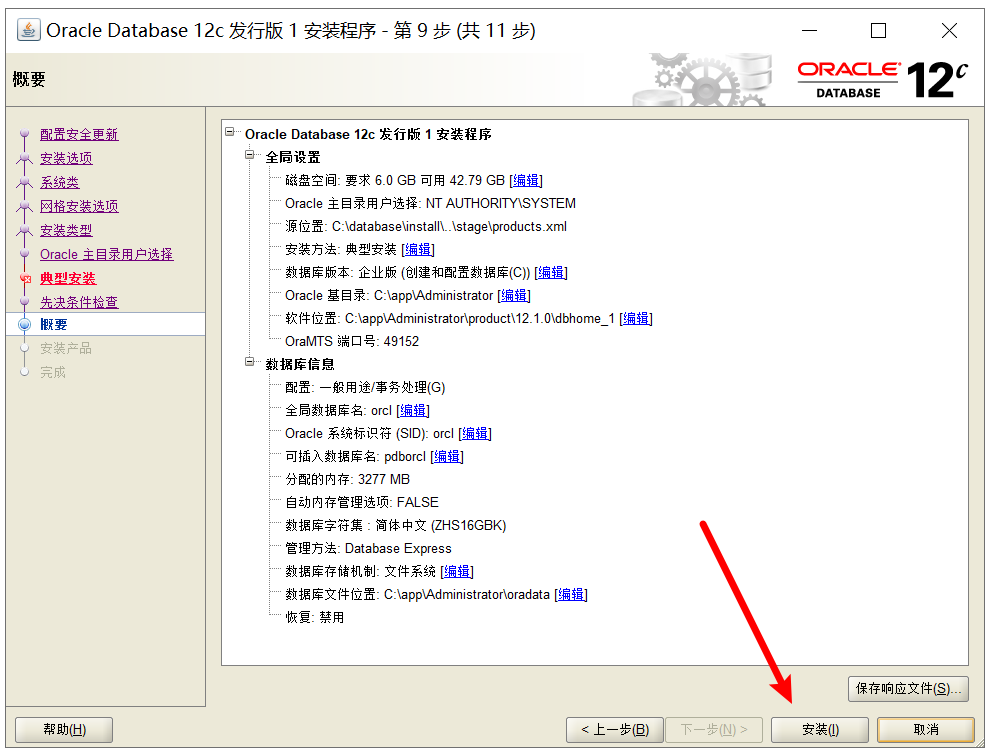991x754 pixels.
Task: Edit the 磁盘空间 setting
Action: (x=526, y=180)
